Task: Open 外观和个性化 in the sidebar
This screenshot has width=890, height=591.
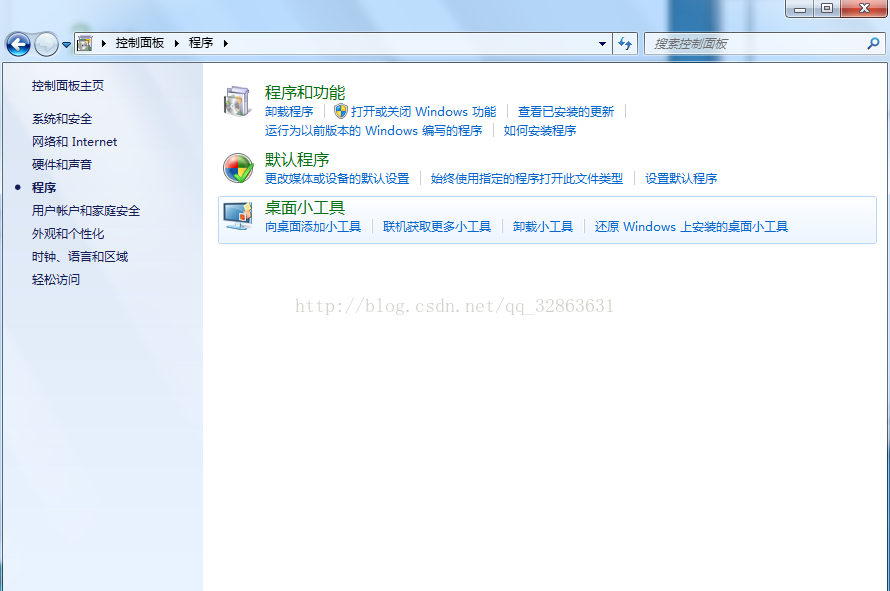Action: pos(68,233)
